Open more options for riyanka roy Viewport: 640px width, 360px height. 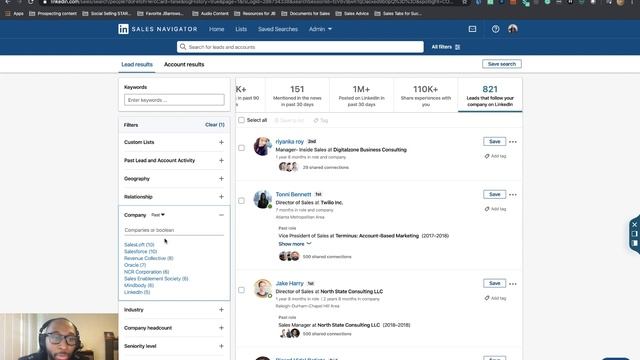tap(513, 142)
